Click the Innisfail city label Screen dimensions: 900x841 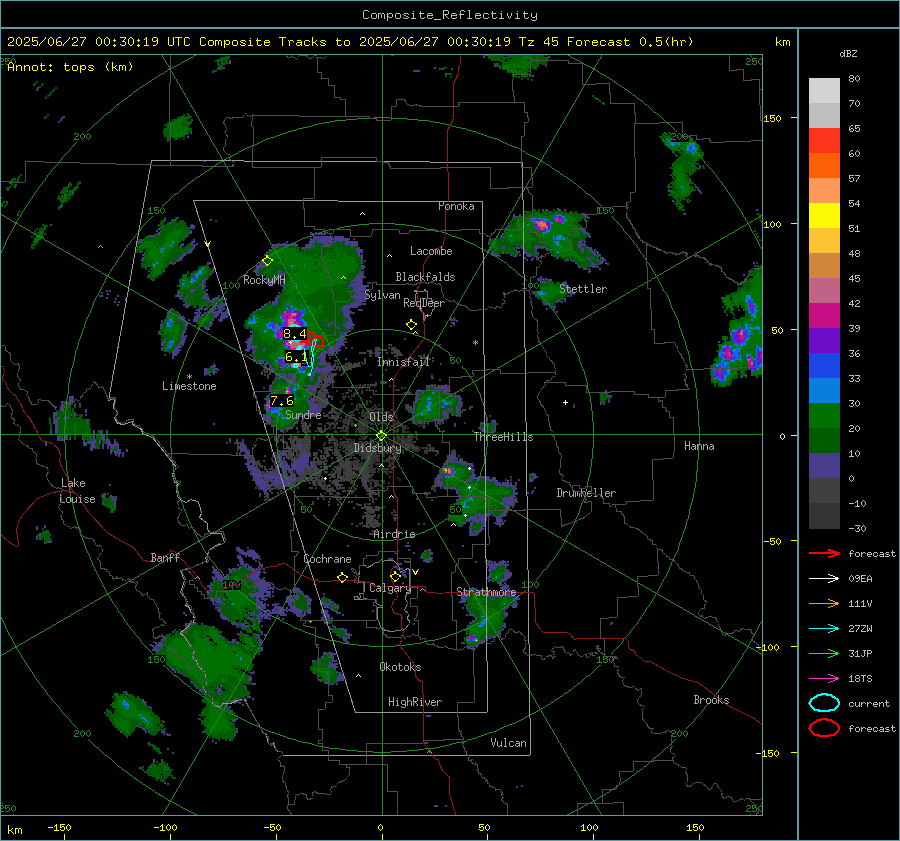[403, 362]
